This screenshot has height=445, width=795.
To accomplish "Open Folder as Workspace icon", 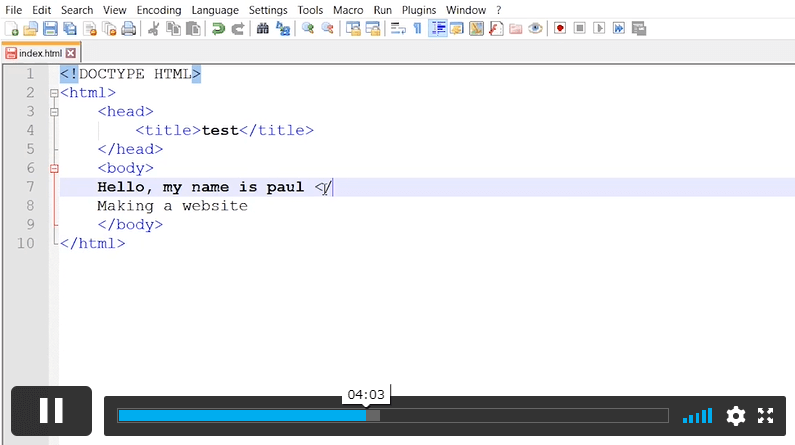I will 516,29.
